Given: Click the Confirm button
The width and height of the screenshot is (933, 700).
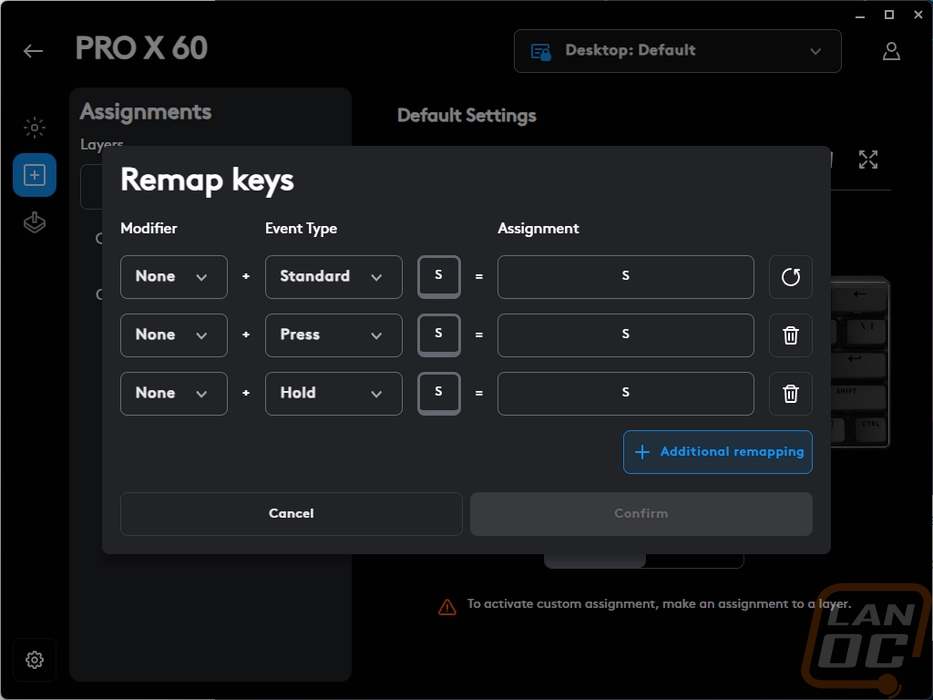Looking at the screenshot, I should point(641,514).
